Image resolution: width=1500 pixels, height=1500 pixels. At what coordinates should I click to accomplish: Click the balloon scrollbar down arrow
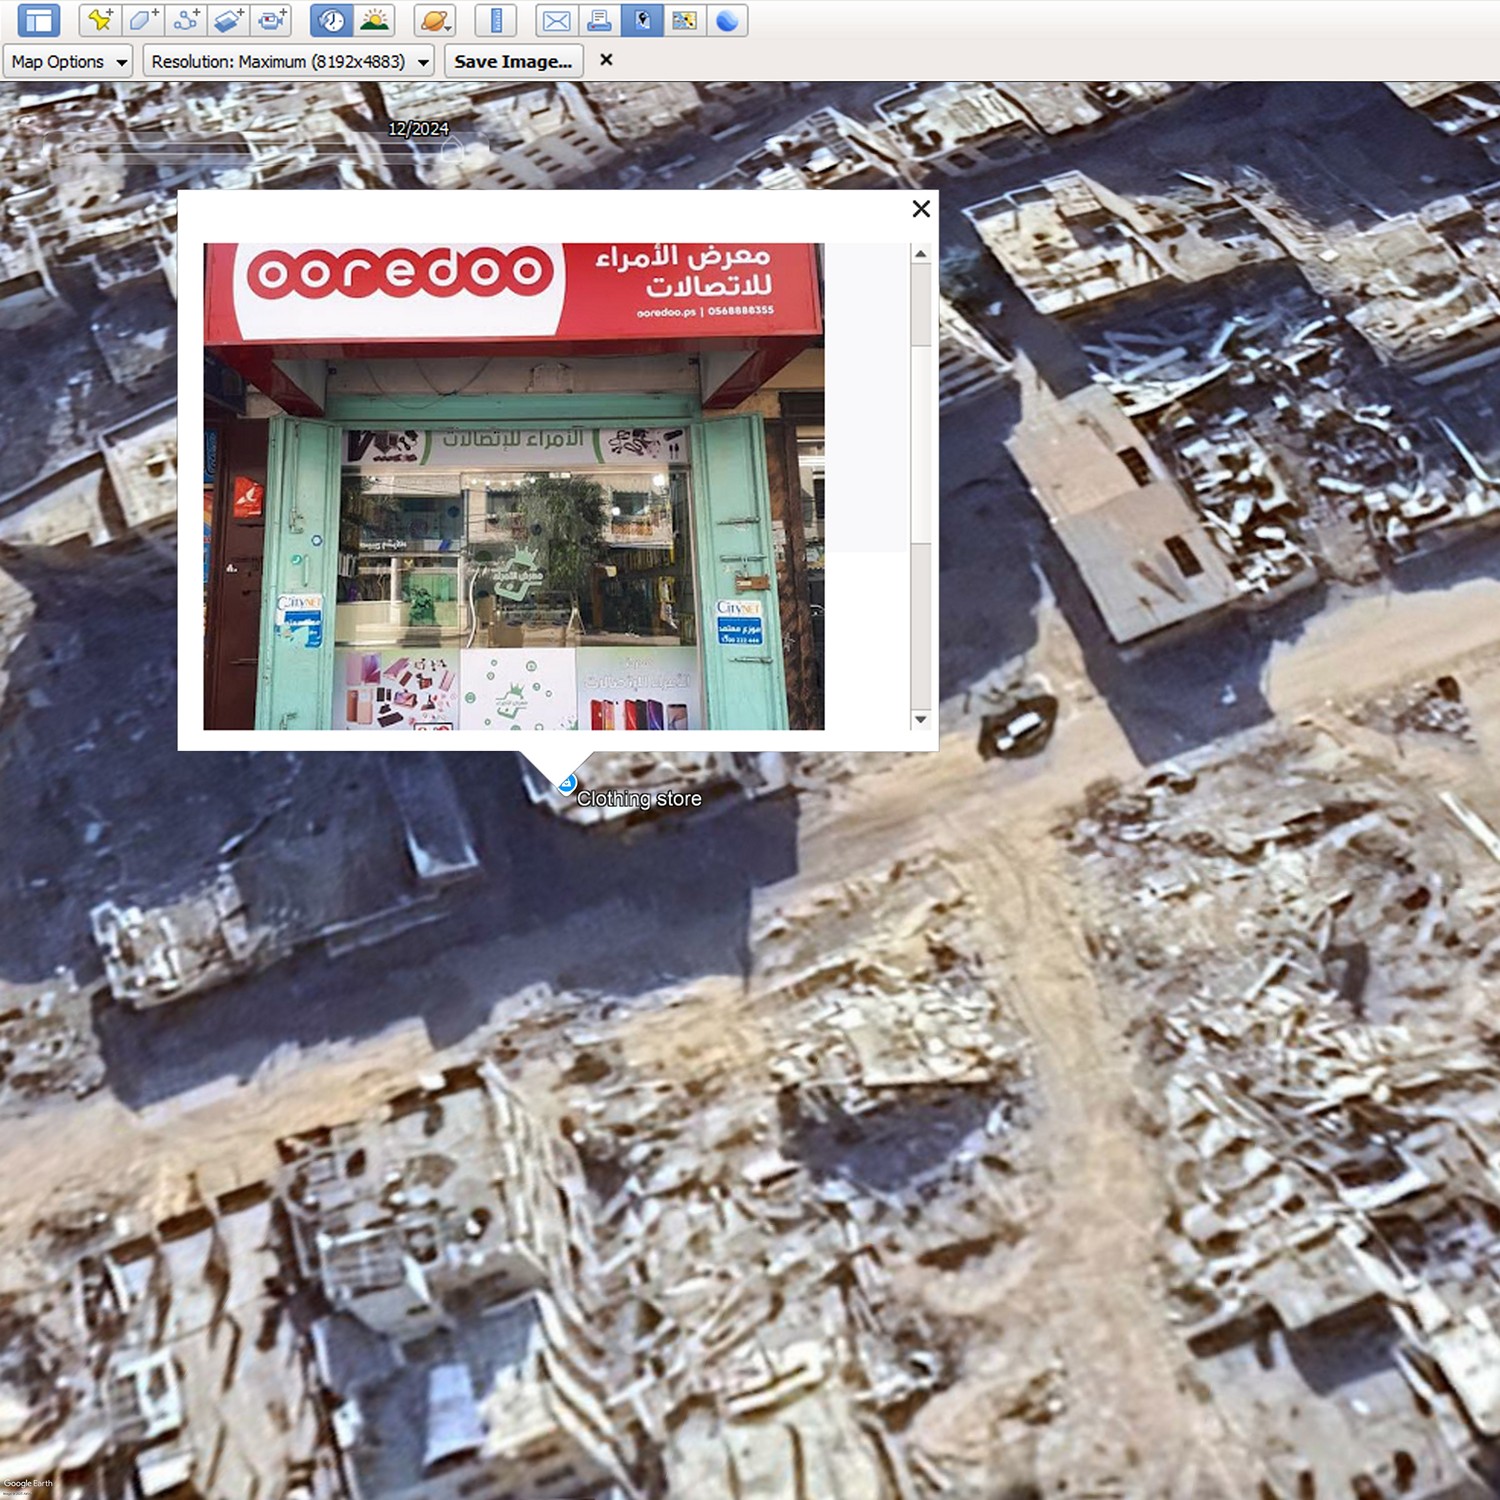pos(921,719)
